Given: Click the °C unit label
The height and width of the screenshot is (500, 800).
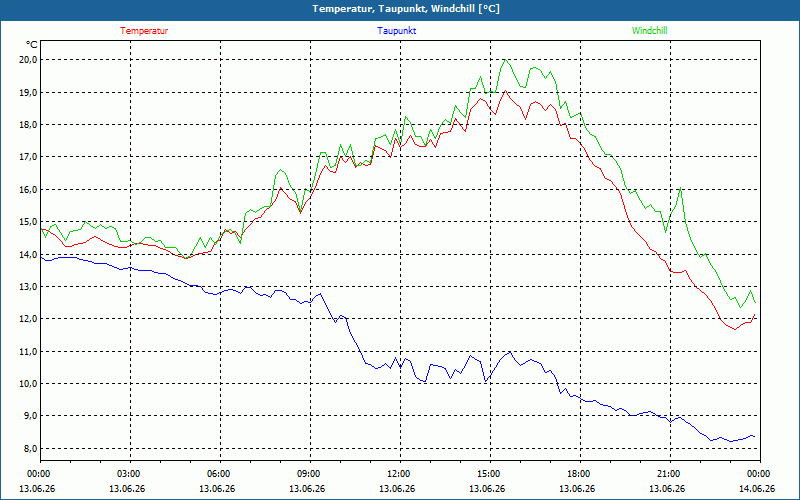Looking at the screenshot, I should coord(32,44).
